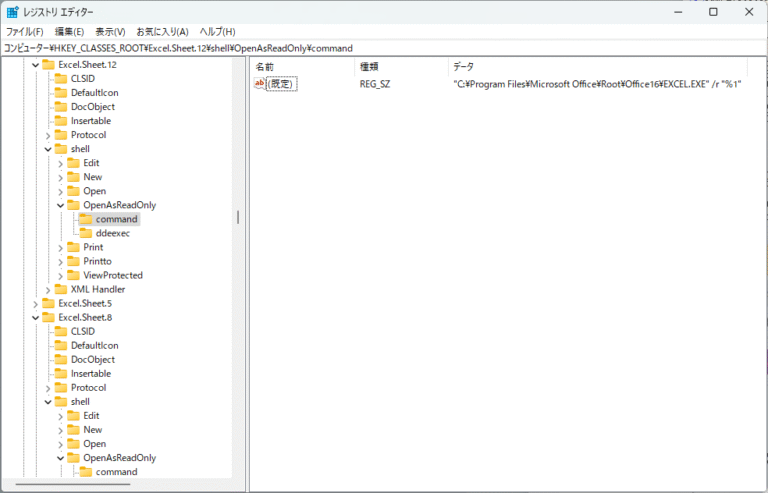The image size is (768, 493).
Task: Click the ViewProtected folder icon
Action: tap(73, 275)
